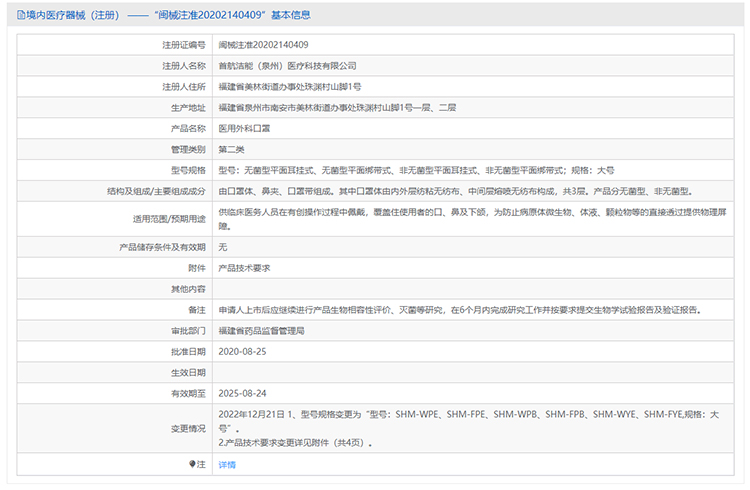
Task: Click the 注册人住所 address value
Action: coord(290,87)
